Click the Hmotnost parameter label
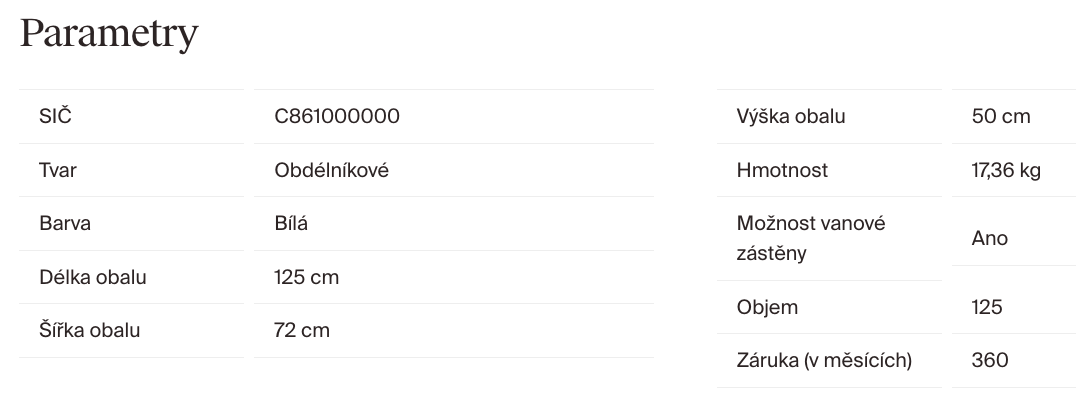Viewport: 1076px width, 402px height. coord(782,170)
